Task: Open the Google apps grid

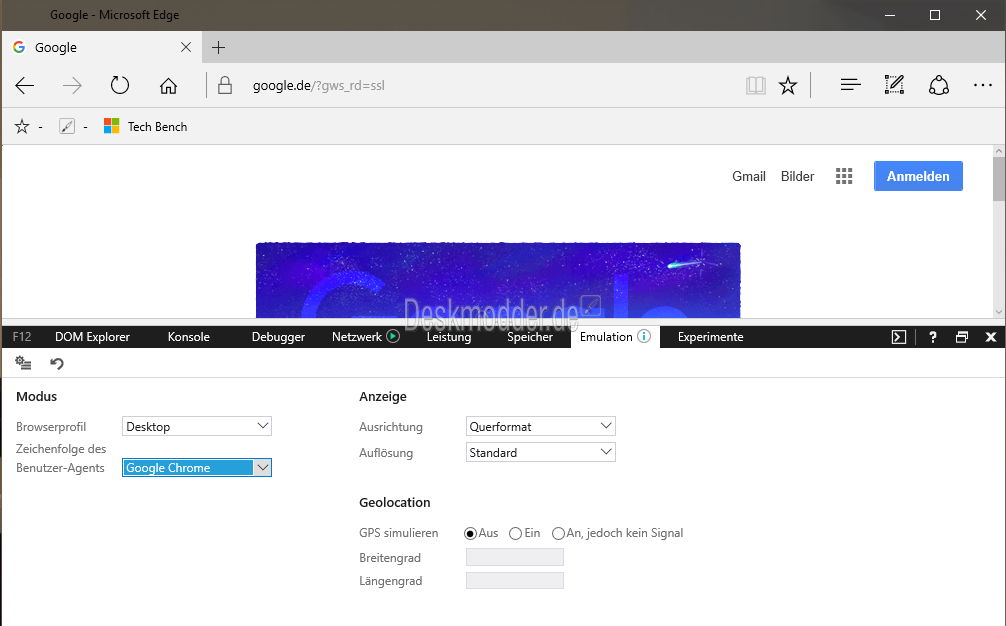Action: point(844,176)
